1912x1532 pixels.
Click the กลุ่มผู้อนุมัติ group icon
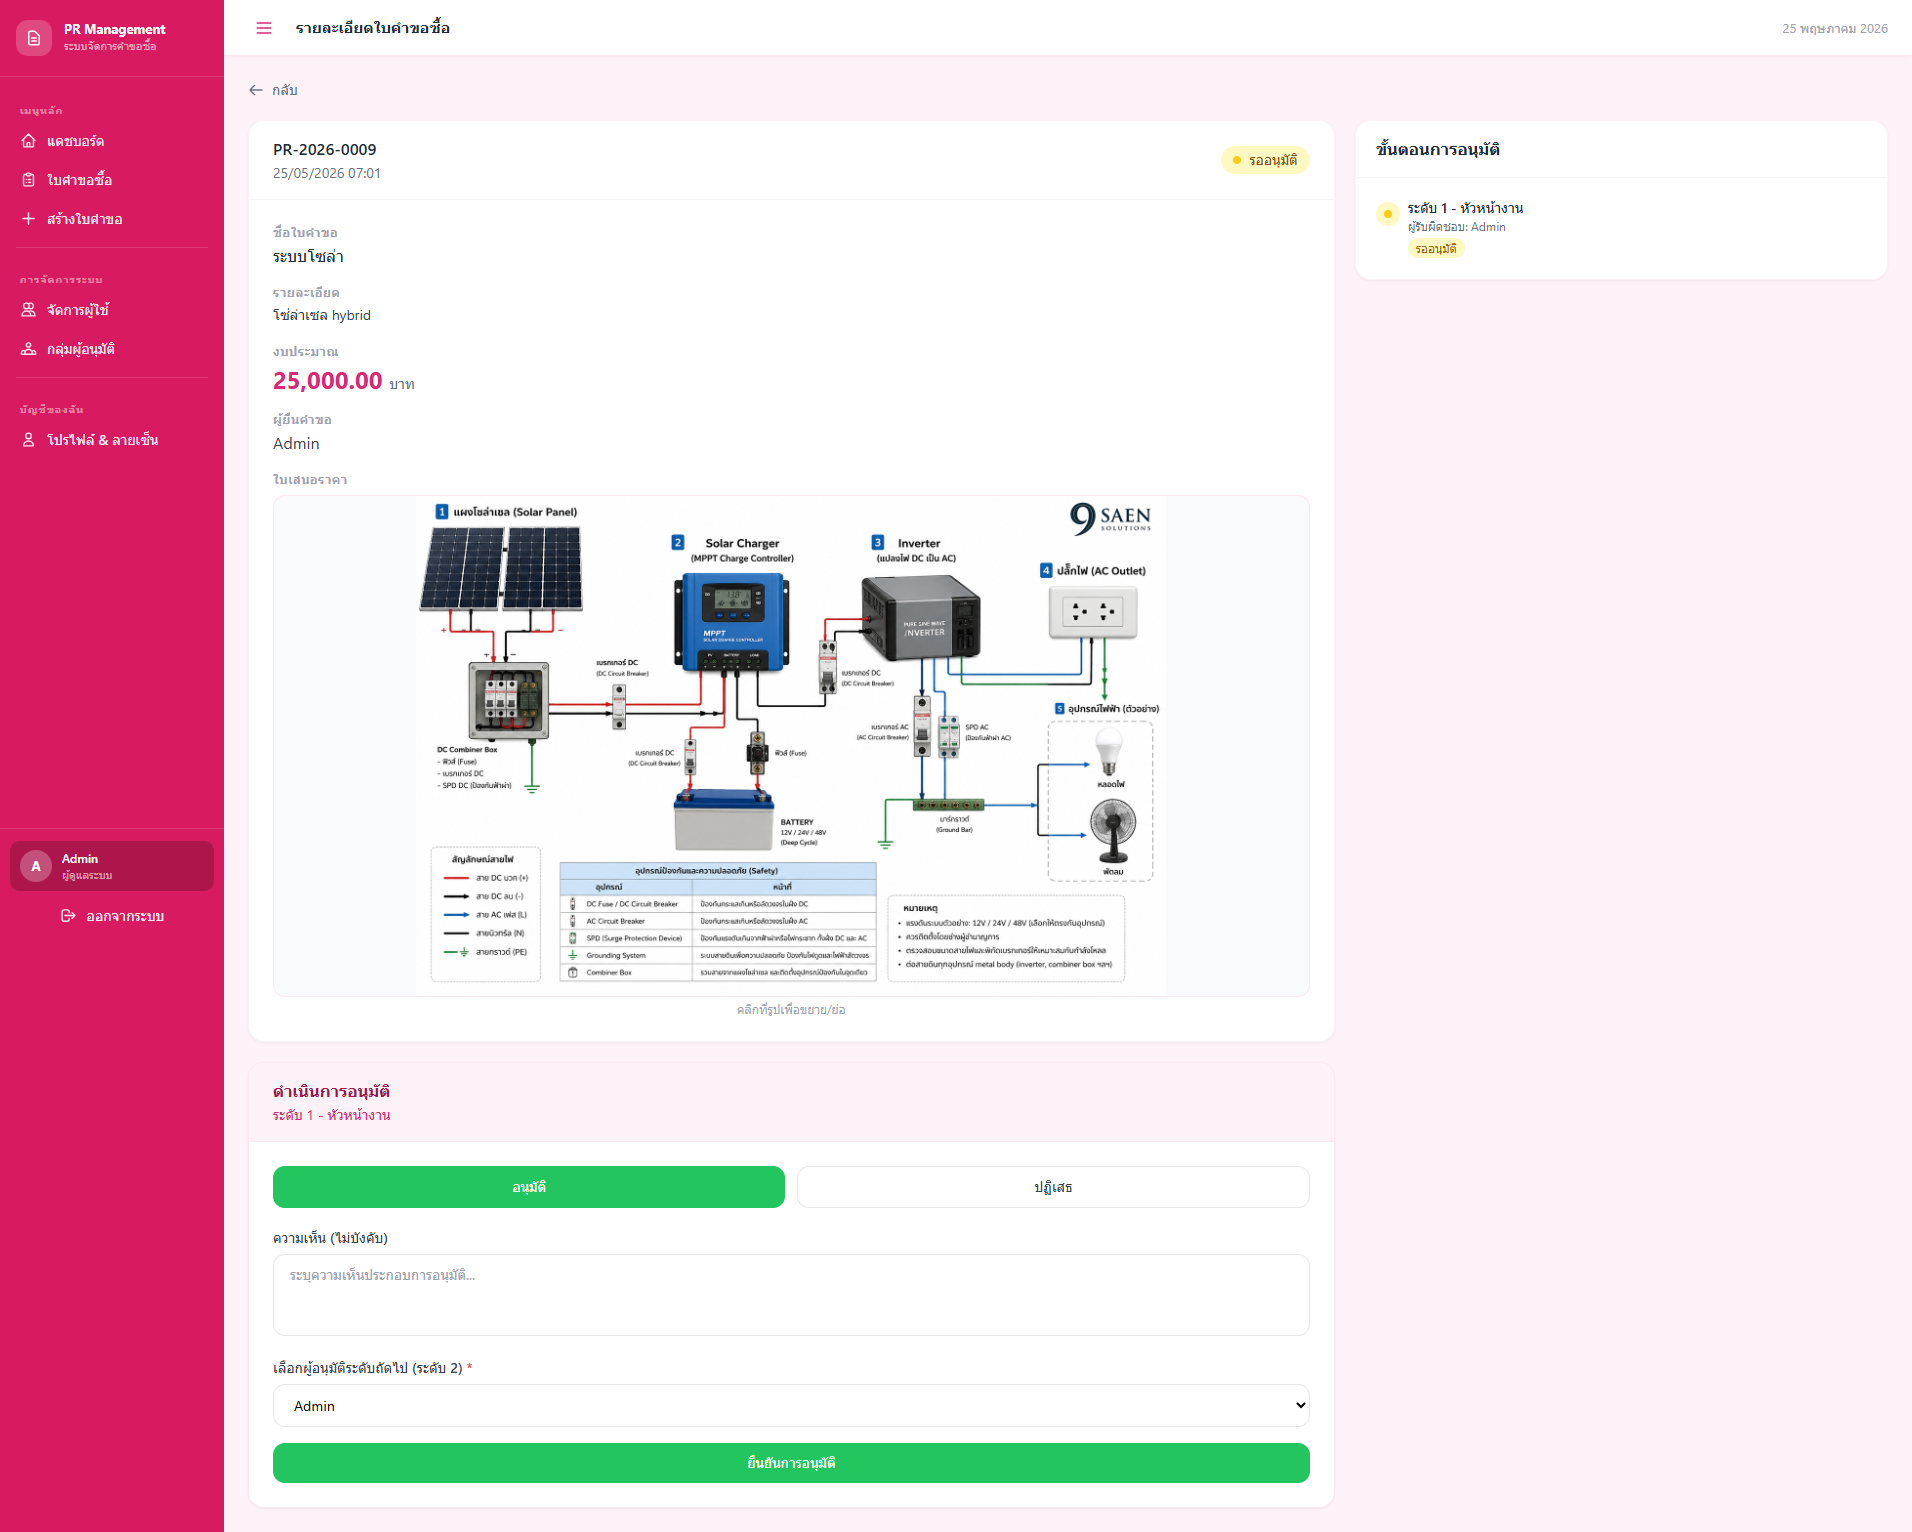29,349
